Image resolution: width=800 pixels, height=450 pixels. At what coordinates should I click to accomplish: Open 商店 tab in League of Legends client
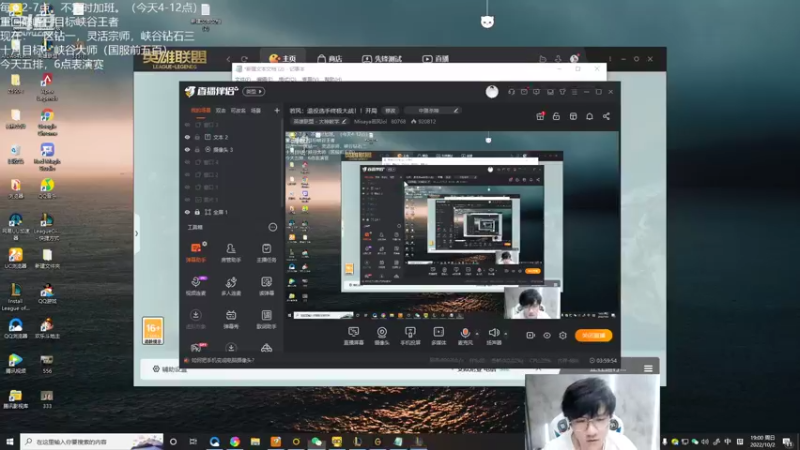[x=330, y=59]
